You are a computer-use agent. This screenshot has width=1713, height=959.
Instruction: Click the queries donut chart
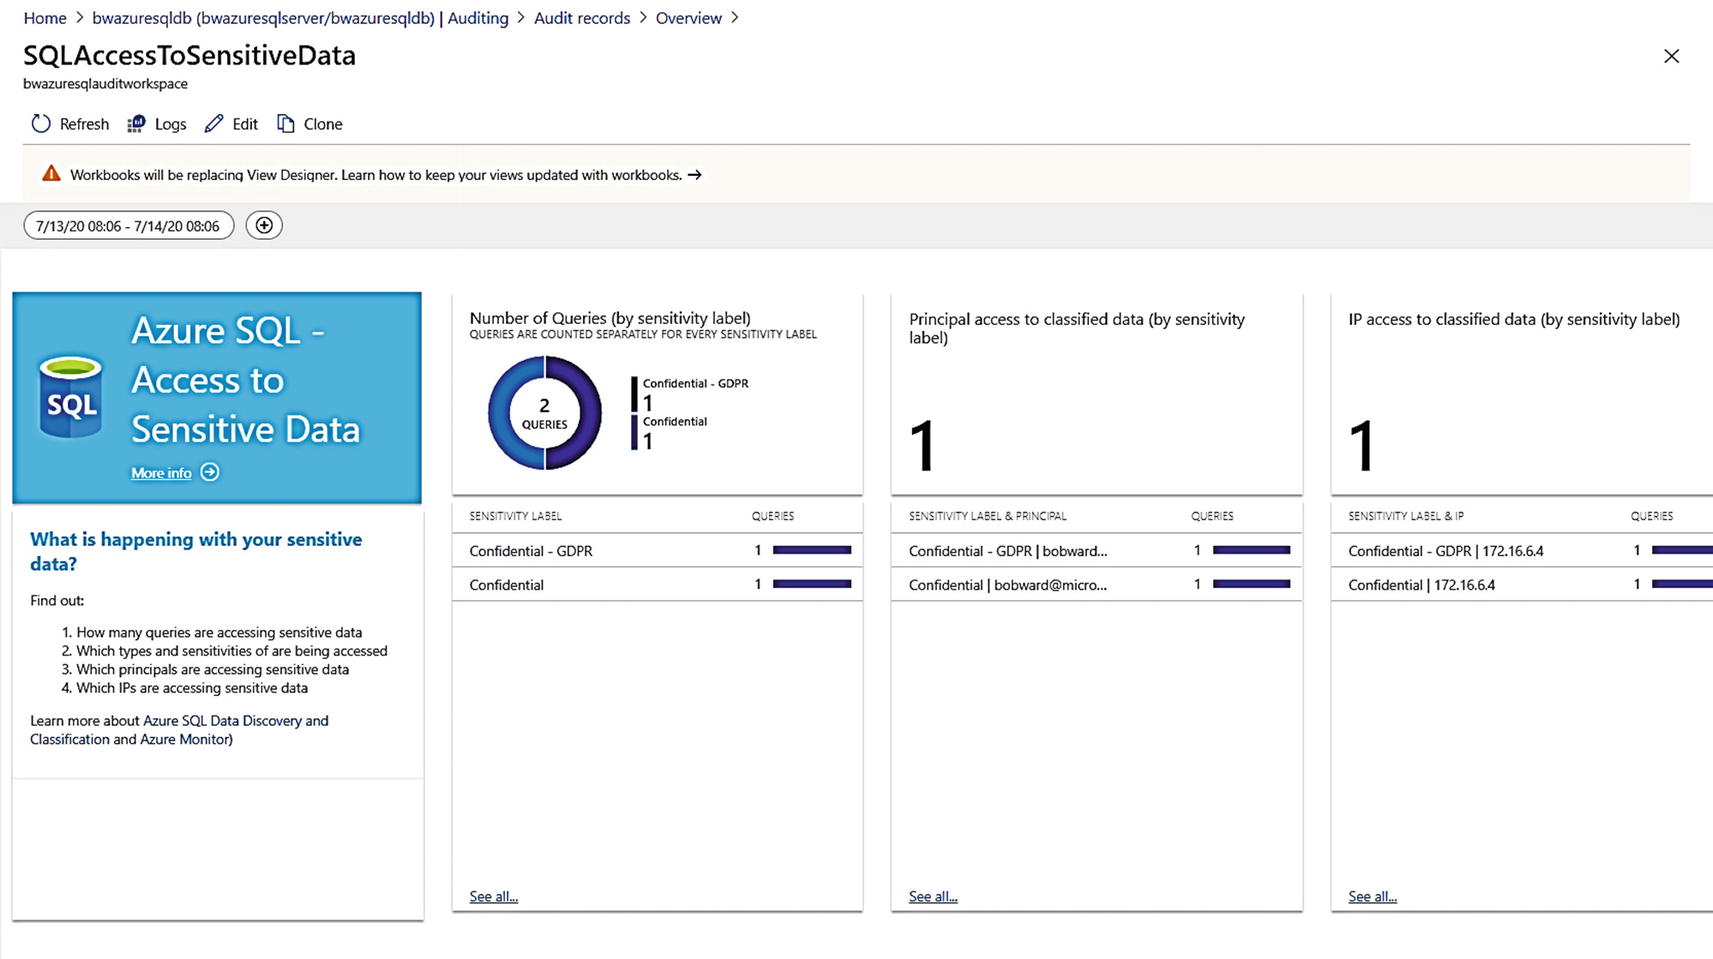(545, 413)
